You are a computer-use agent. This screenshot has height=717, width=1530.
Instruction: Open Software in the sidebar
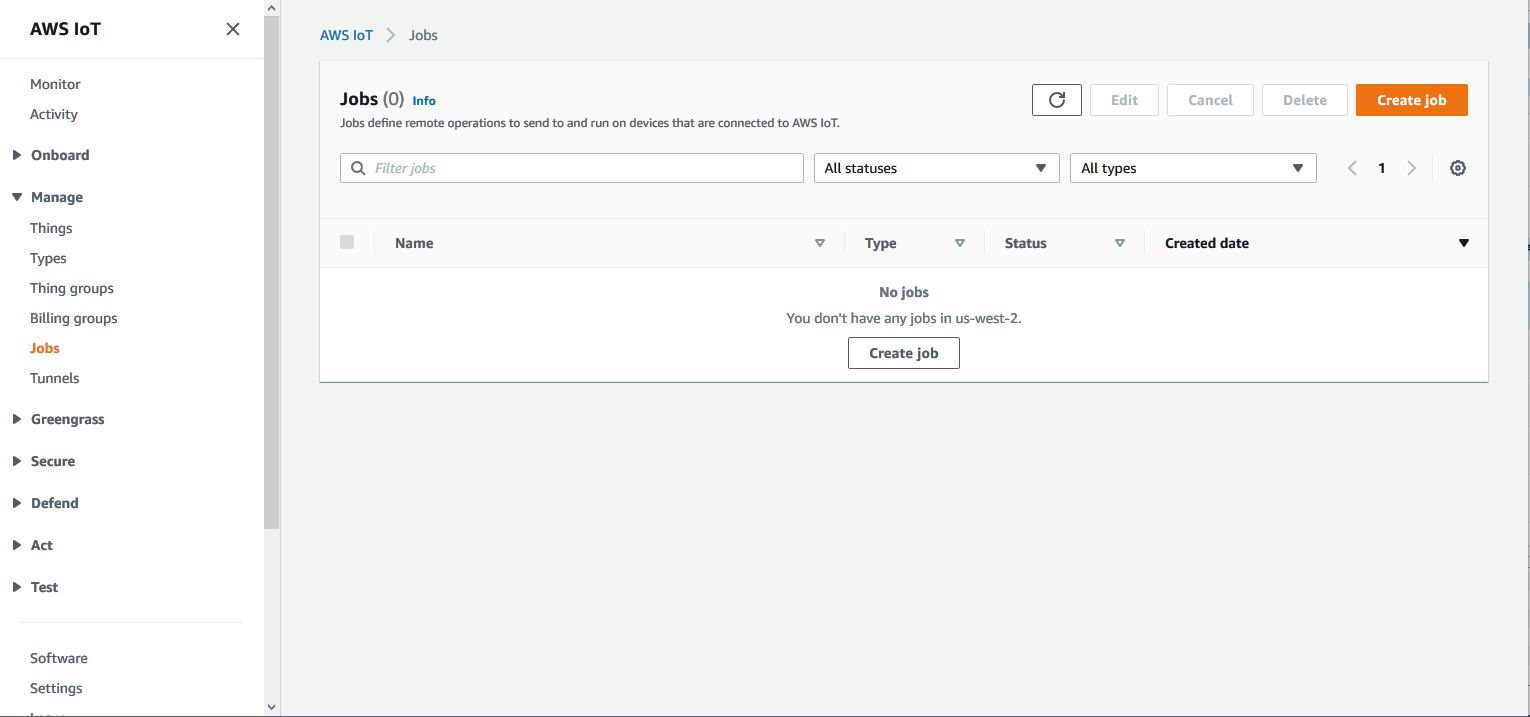[x=59, y=658]
